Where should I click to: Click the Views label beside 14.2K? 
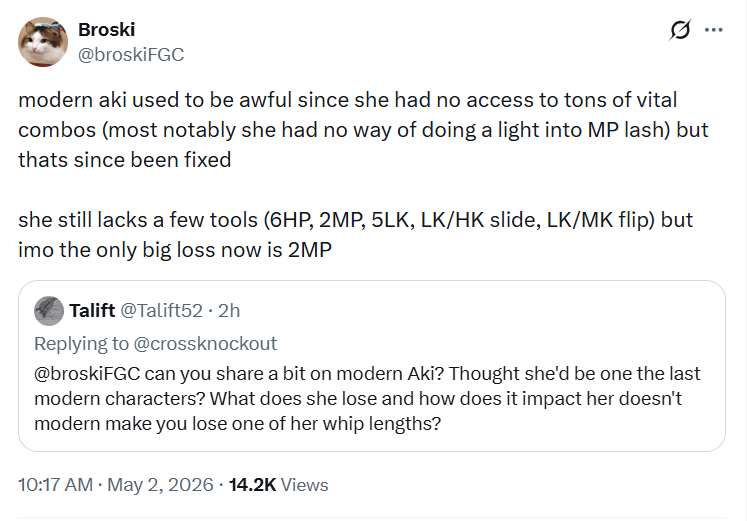click(304, 485)
